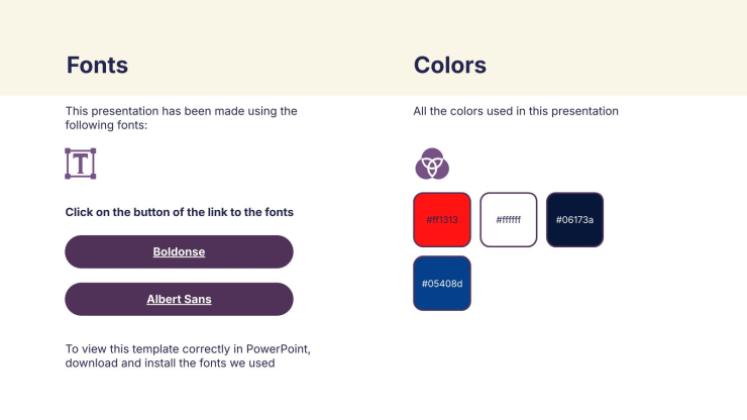Image resolution: width=747 pixels, height=420 pixels.
Task: Select the red #ff1313 color swatch
Action: pyautogui.click(x=442, y=219)
